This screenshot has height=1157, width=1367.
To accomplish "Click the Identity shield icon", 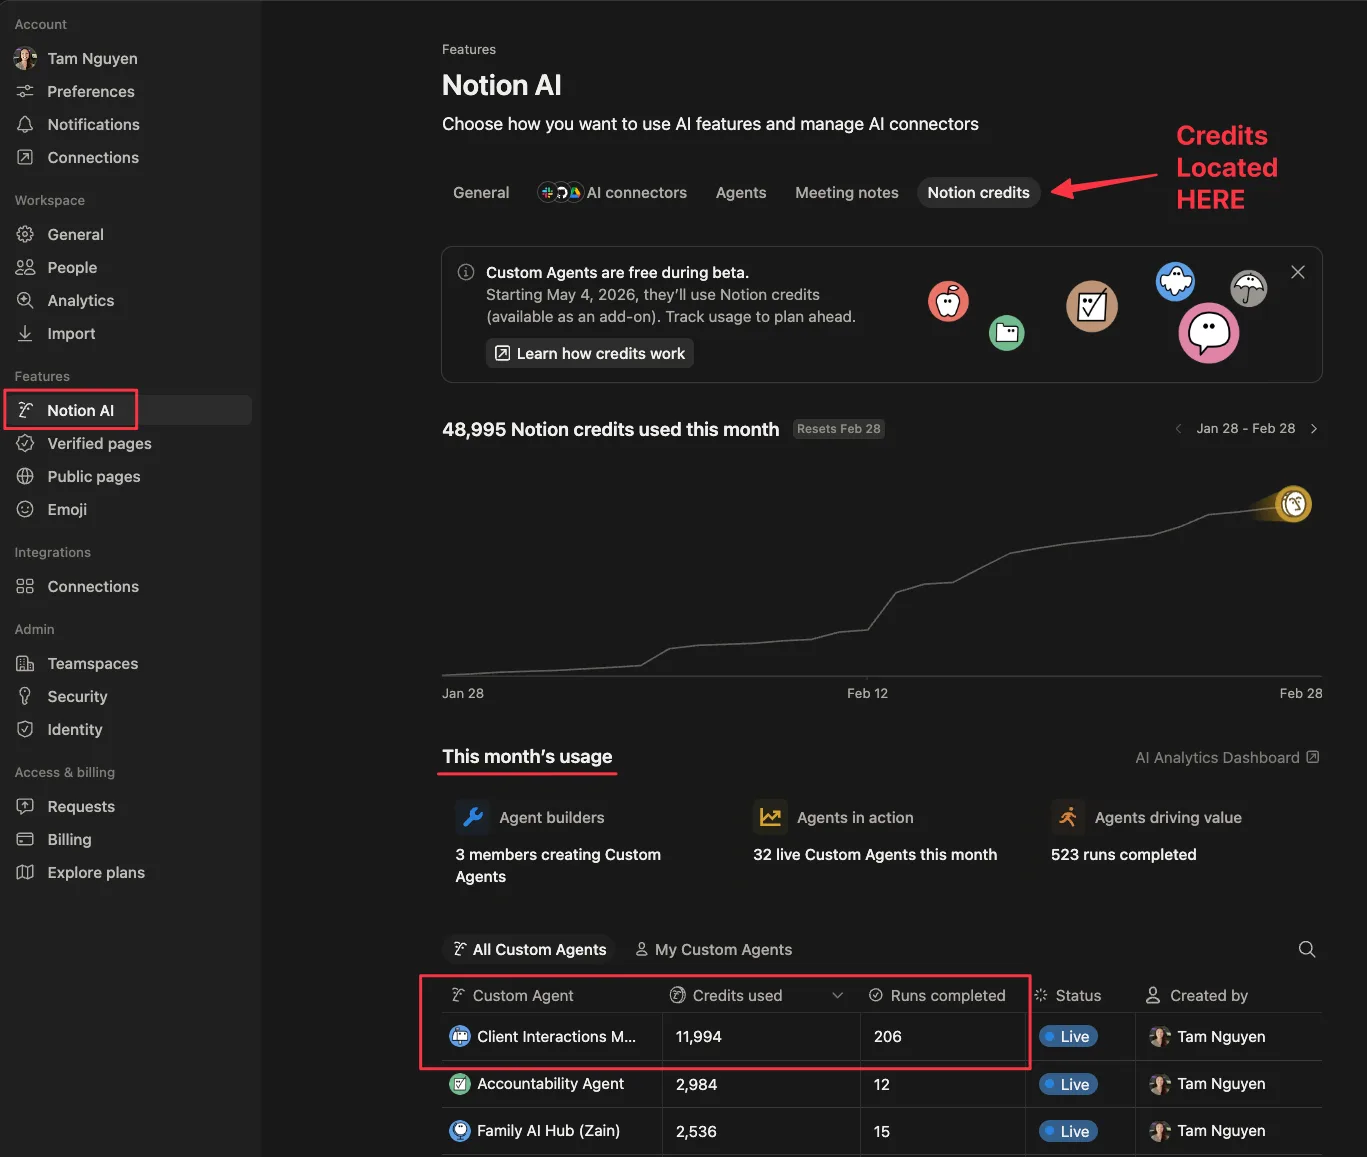I will [25, 729].
